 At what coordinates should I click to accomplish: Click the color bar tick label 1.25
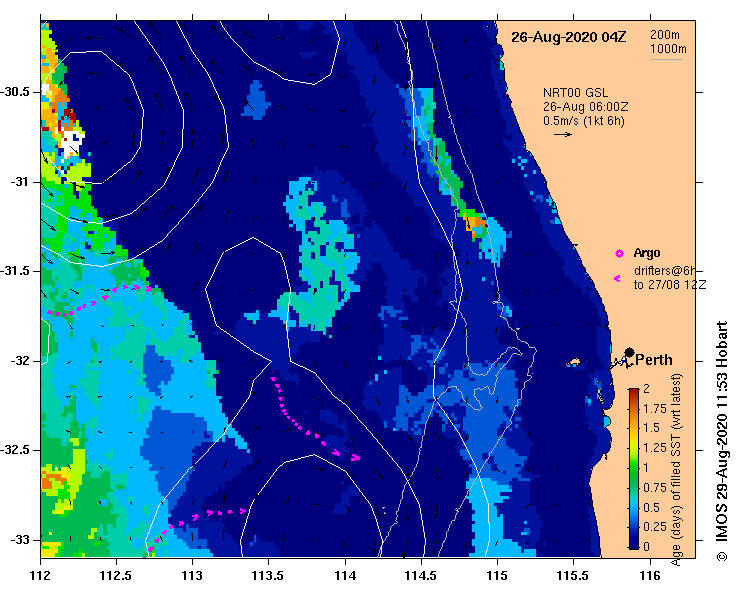pyautogui.click(x=655, y=448)
